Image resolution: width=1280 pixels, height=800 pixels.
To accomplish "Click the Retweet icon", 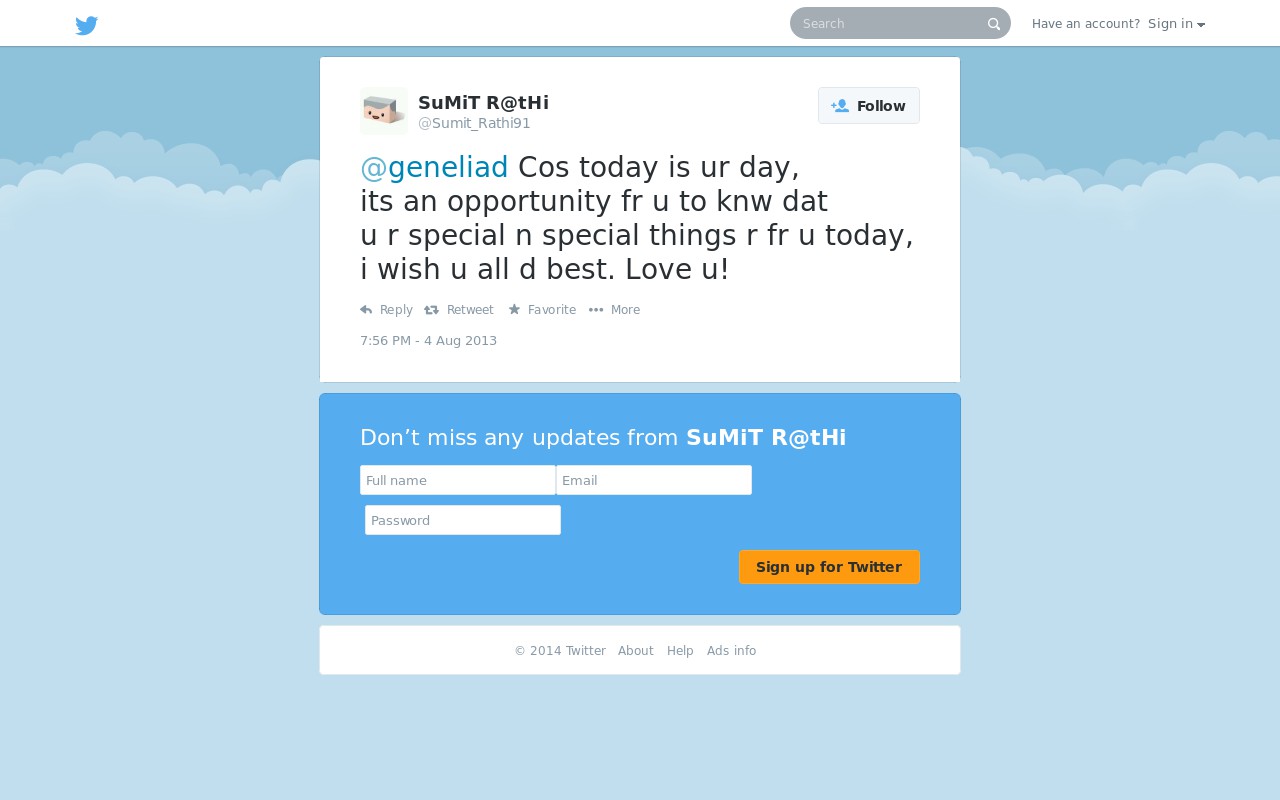I will click(431, 310).
